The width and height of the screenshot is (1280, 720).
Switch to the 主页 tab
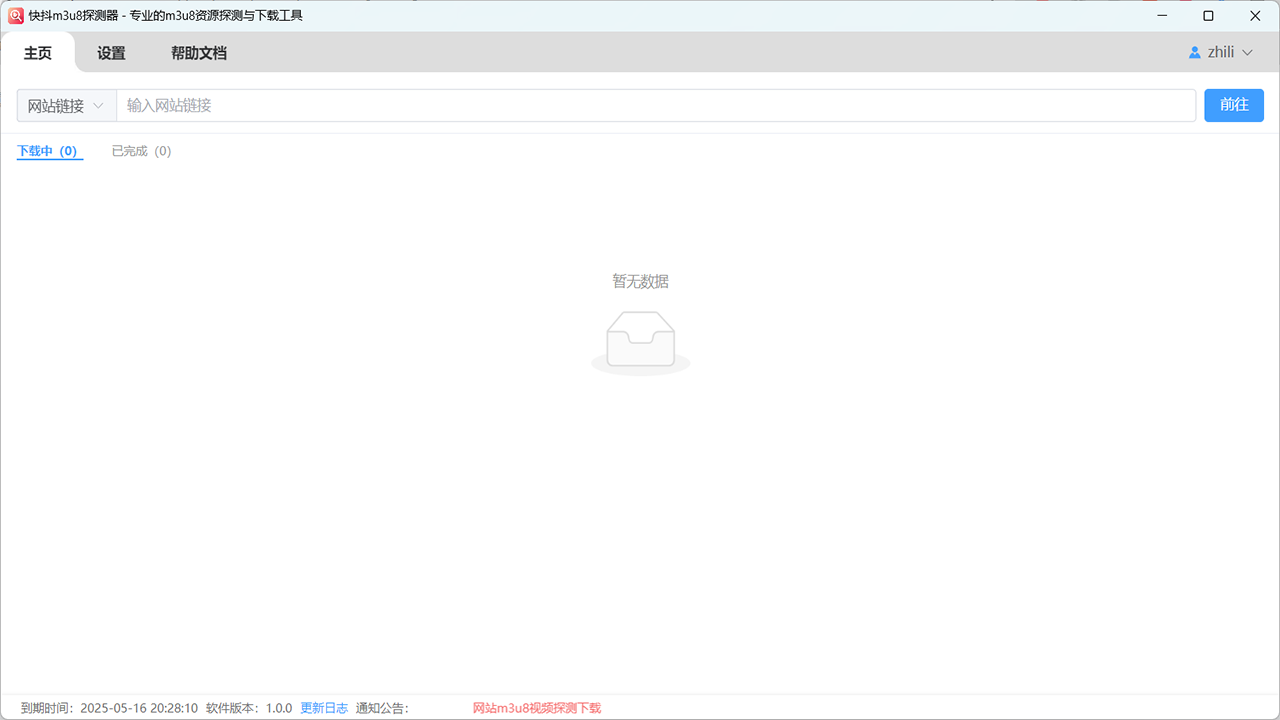(38, 53)
